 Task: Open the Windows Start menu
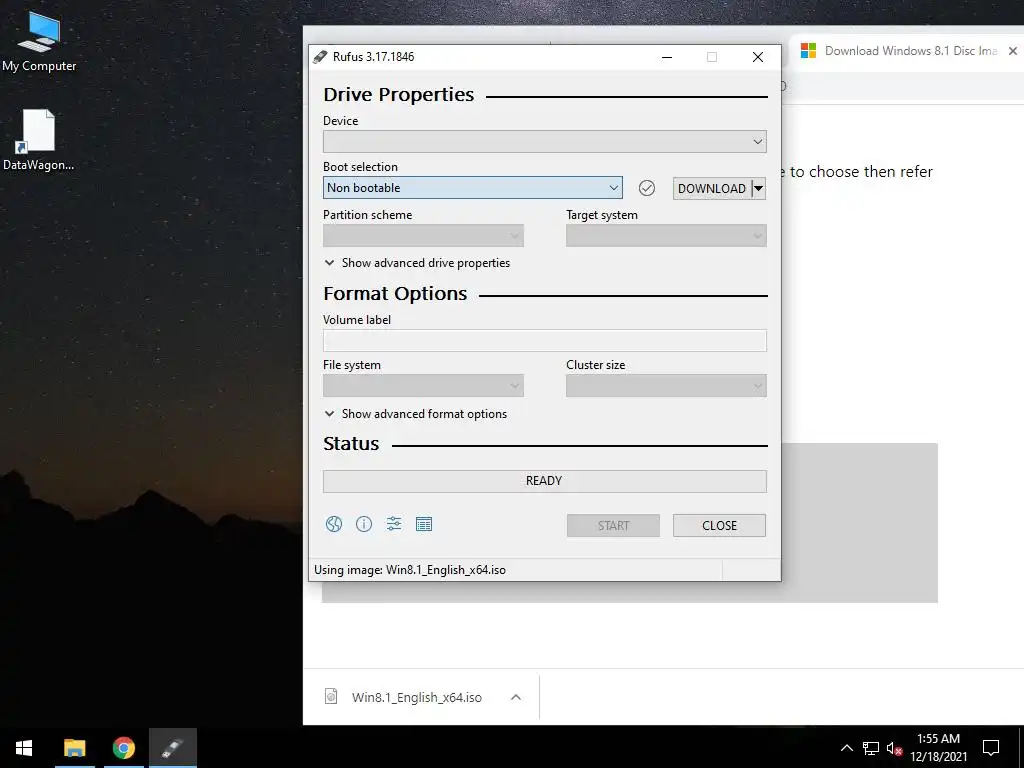pos(24,748)
